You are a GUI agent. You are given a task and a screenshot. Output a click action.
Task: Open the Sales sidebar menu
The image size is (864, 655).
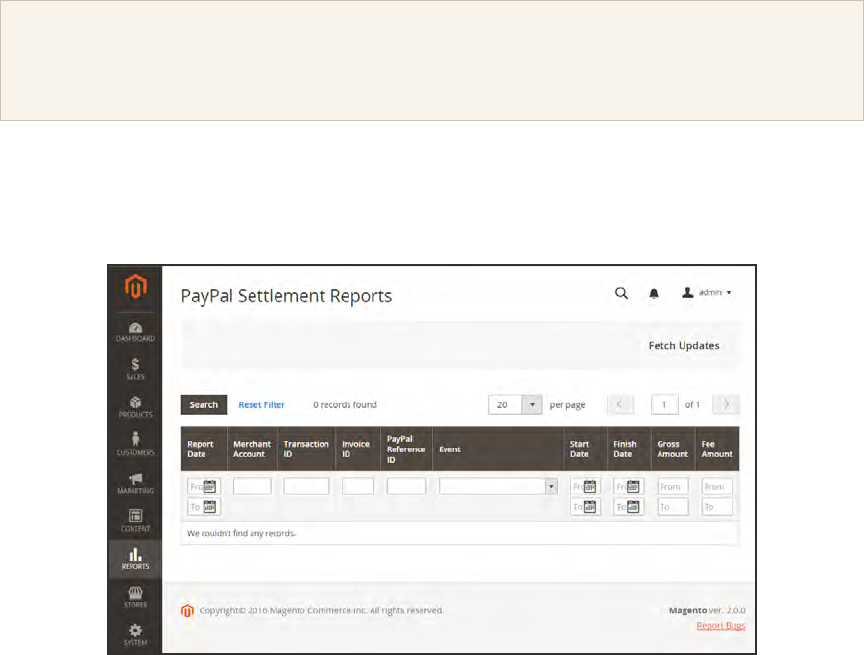(135, 369)
